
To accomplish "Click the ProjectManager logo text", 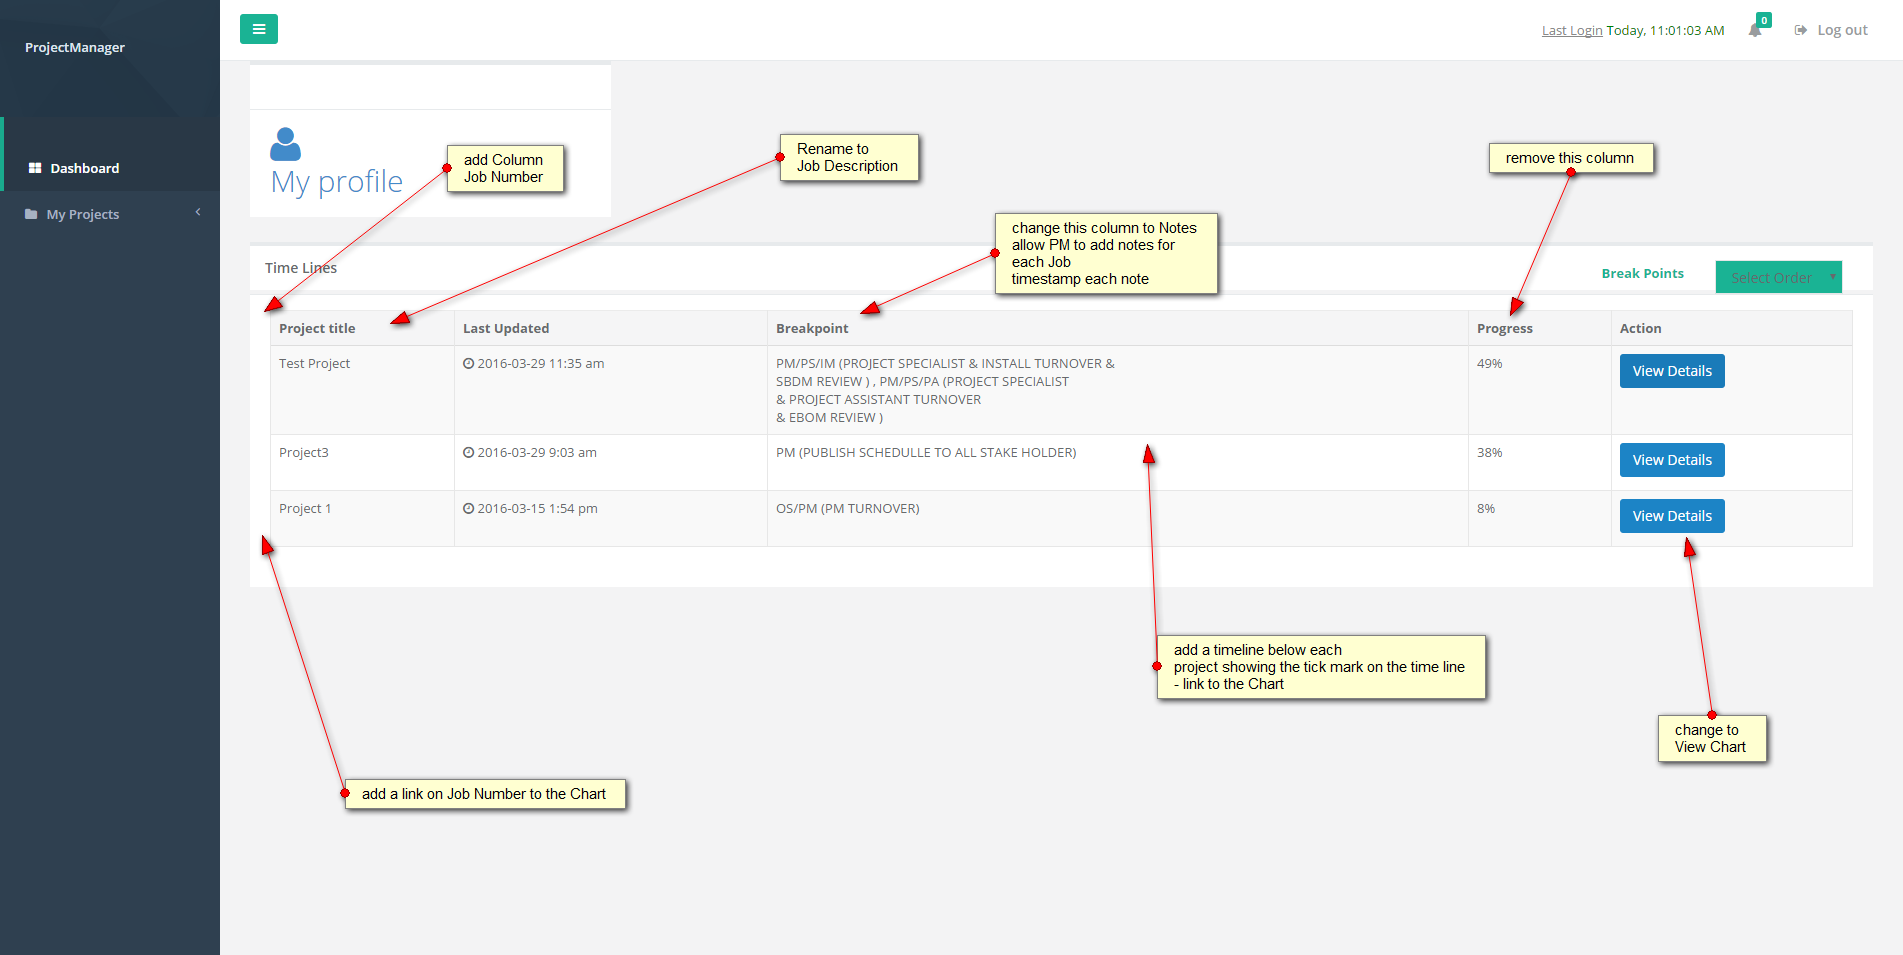I will coord(75,47).
